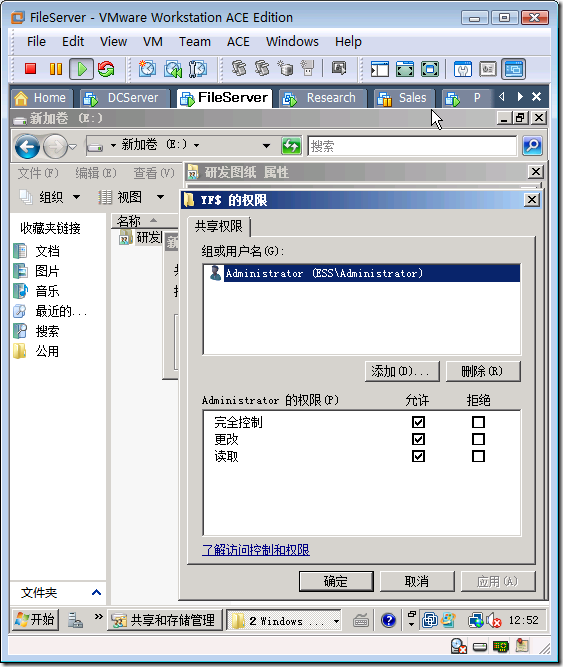Screen dimensions: 563x667
Task: Expand 新加卷 (E:) breadcrumb arrow
Action: point(196,145)
